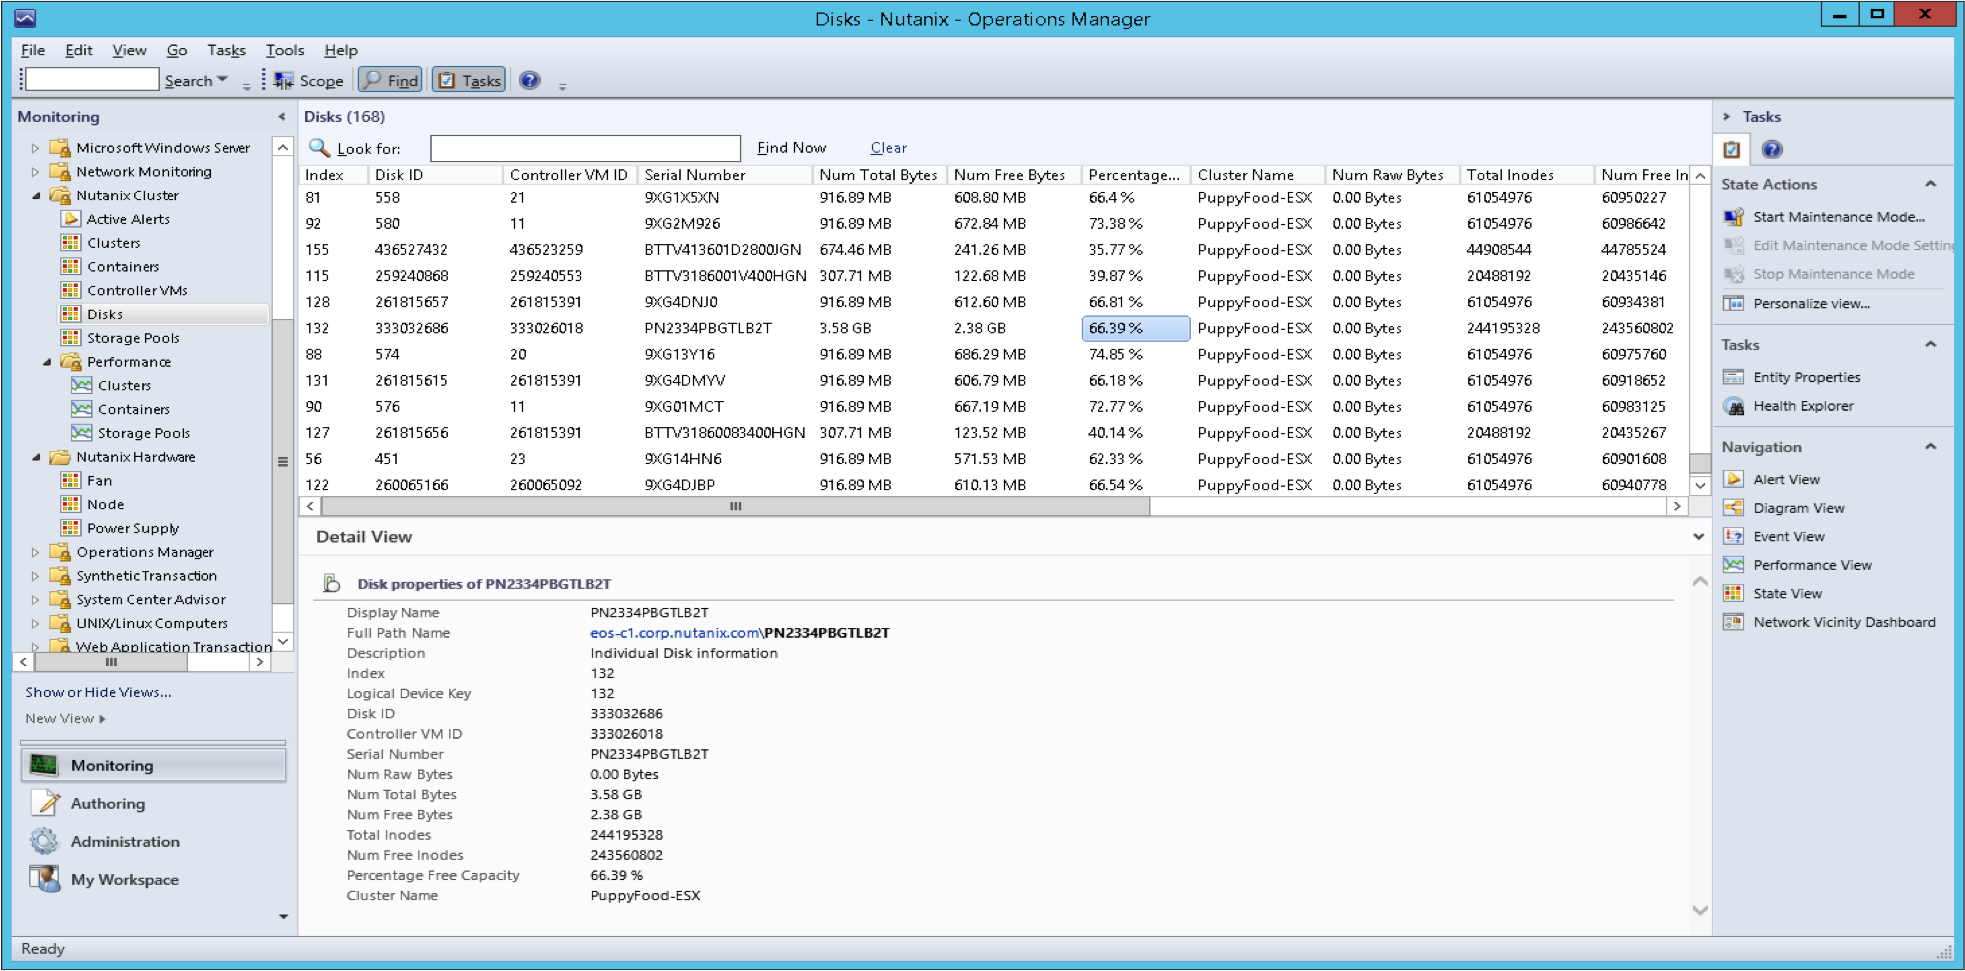Navigate to Event View
The height and width of the screenshot is (971, 1965).
click(1788, 536)
